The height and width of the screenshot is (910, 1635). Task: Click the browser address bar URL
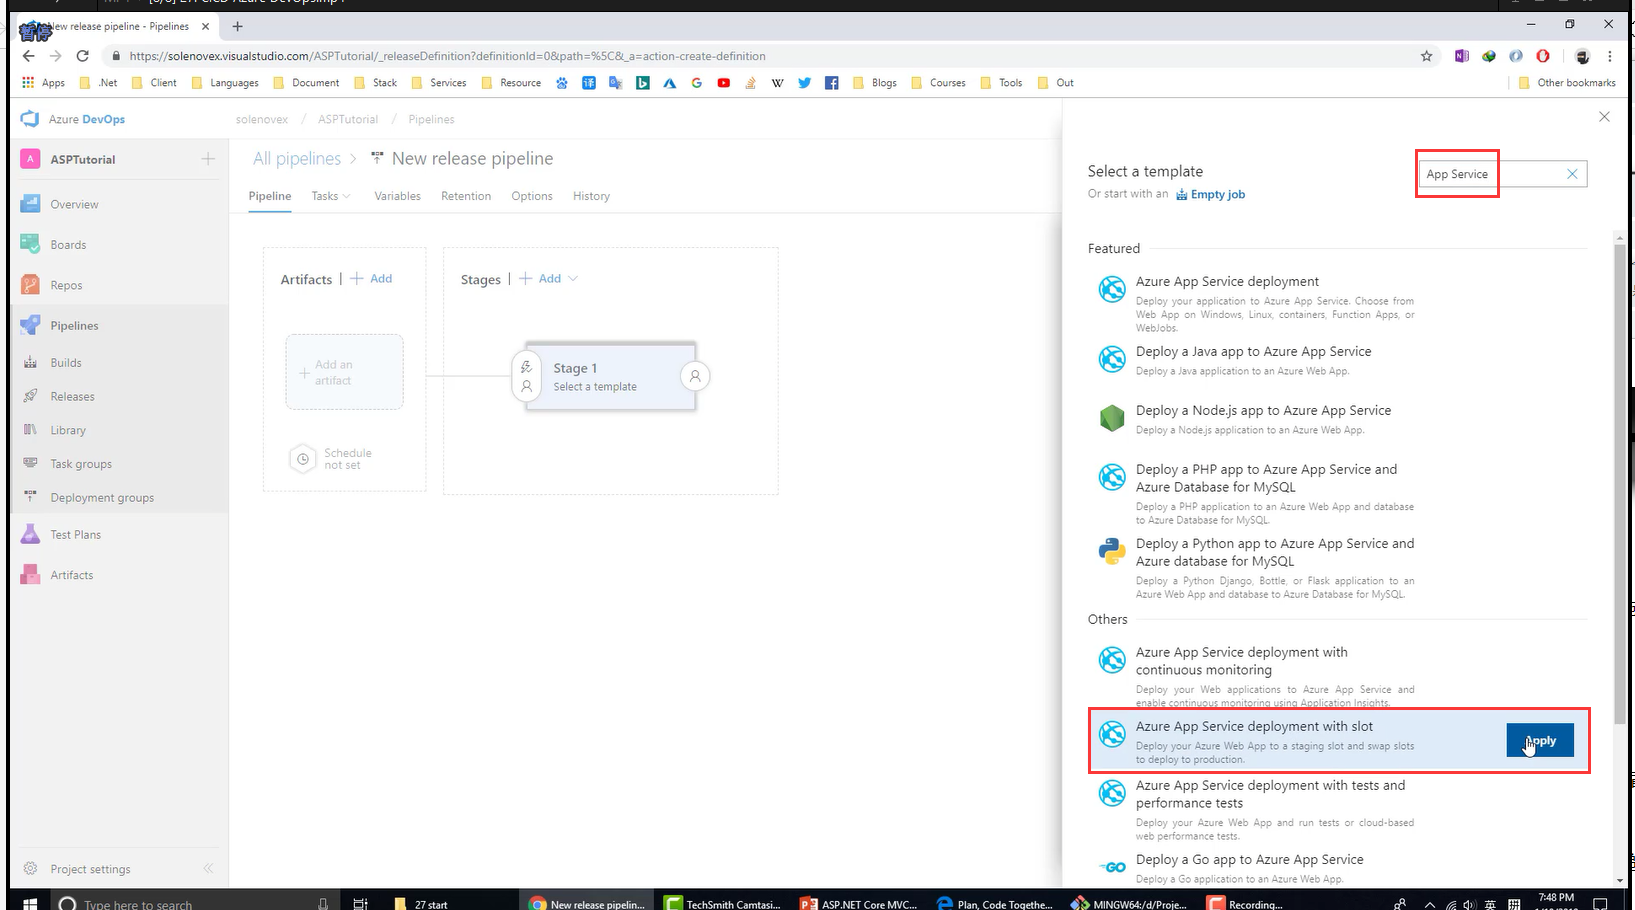447,56
